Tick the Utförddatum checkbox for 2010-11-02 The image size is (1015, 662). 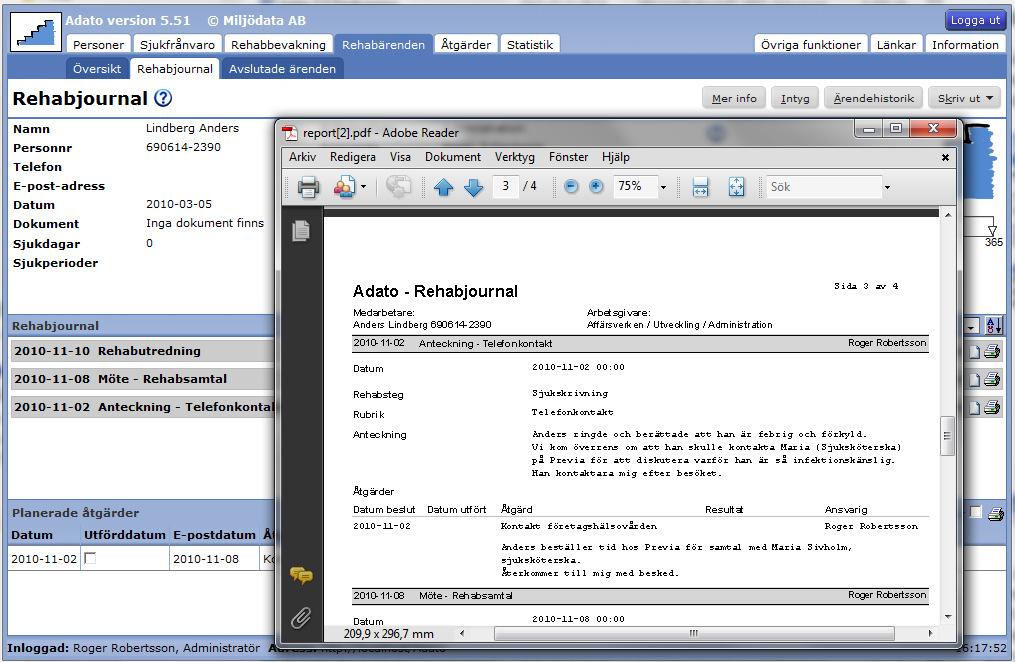[x=90, y=558]
